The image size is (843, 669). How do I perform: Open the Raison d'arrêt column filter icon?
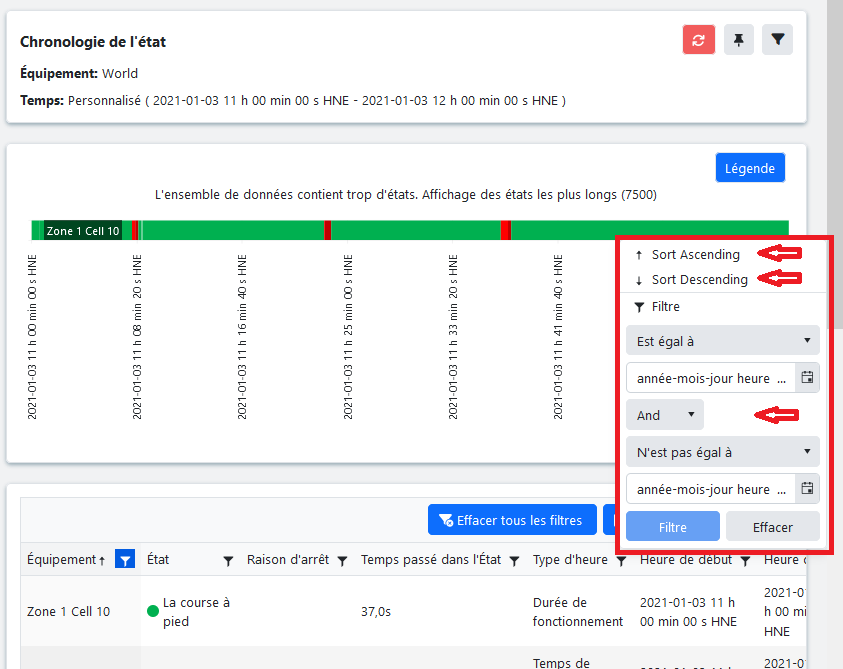[342, 561]
